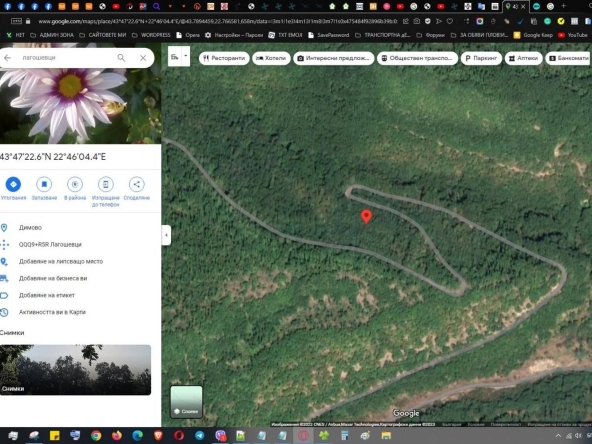
Task: Select the red map pin marker
Action: [x=366, y=217]
